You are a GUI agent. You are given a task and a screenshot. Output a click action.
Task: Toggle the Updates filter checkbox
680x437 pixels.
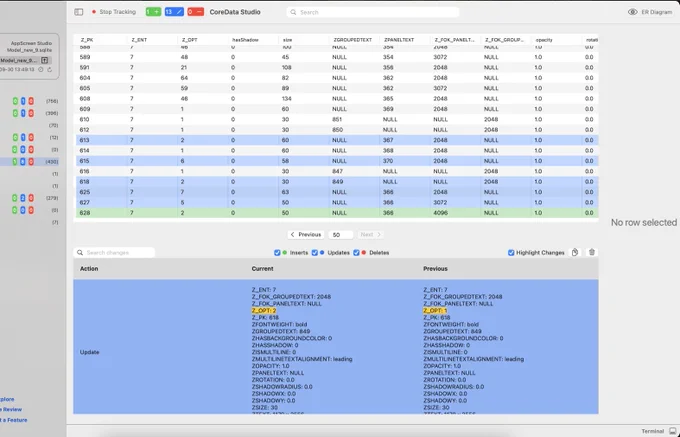click(x=315, y=253)
